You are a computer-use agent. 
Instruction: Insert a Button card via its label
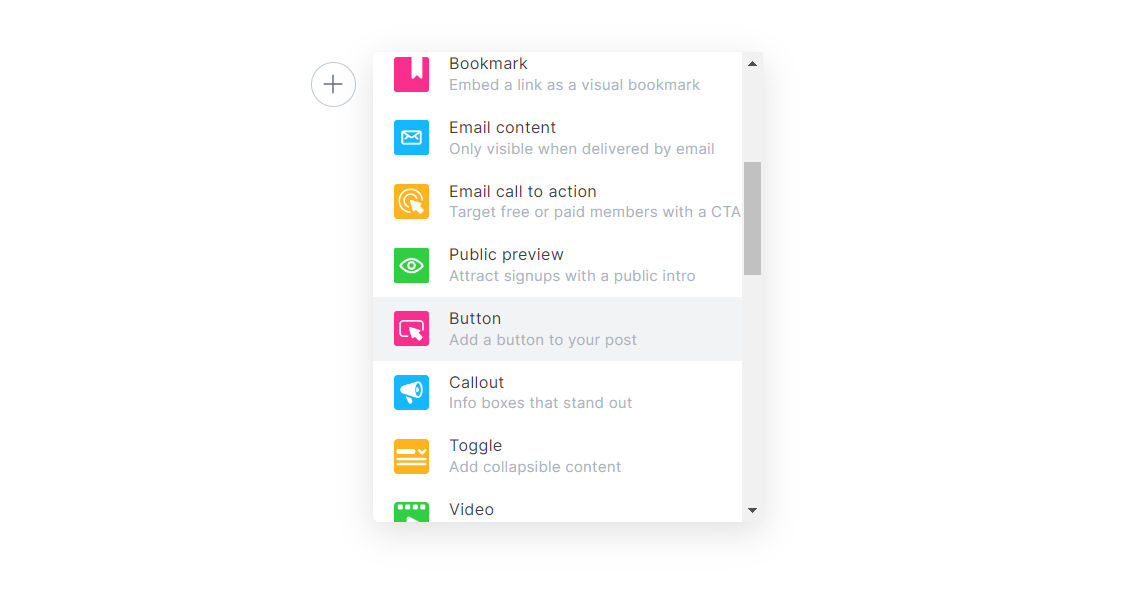coord(475,318)
